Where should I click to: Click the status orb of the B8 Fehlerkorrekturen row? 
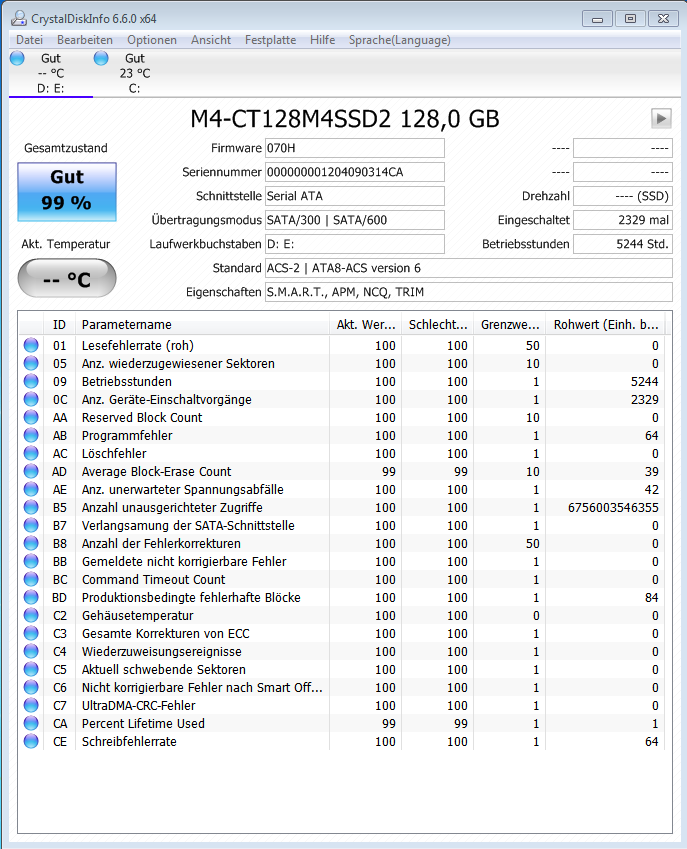(31, 544)
